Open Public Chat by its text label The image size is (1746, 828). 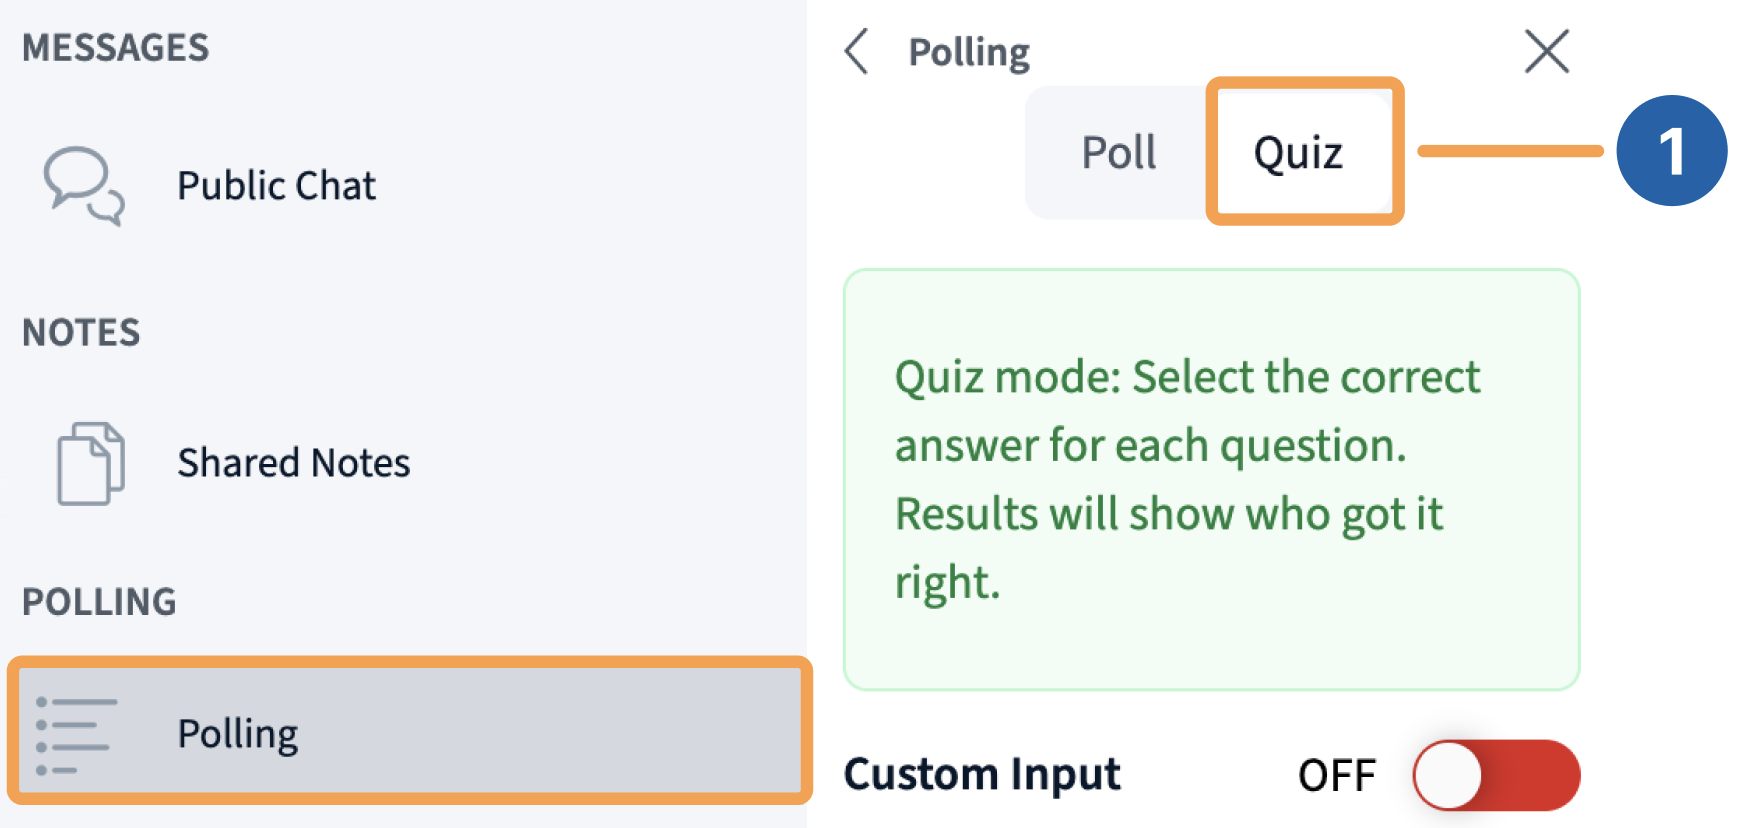pyautogui.click(x=276, y=186)
